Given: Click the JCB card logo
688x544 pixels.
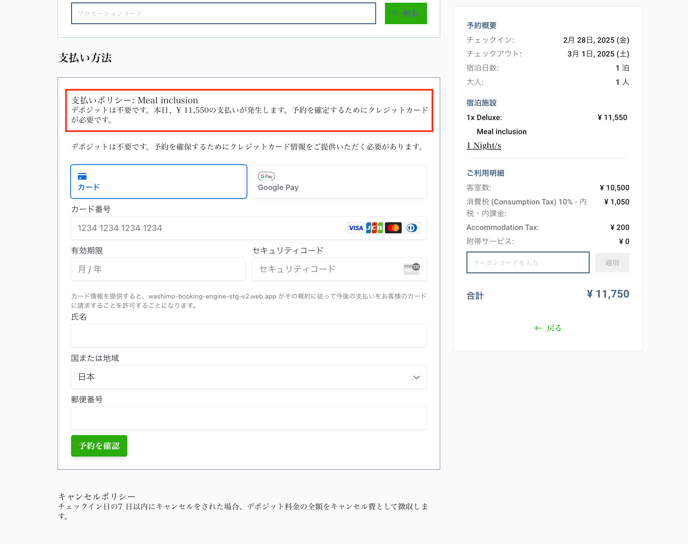Looking at the screenshot, I should coord(375,228).
